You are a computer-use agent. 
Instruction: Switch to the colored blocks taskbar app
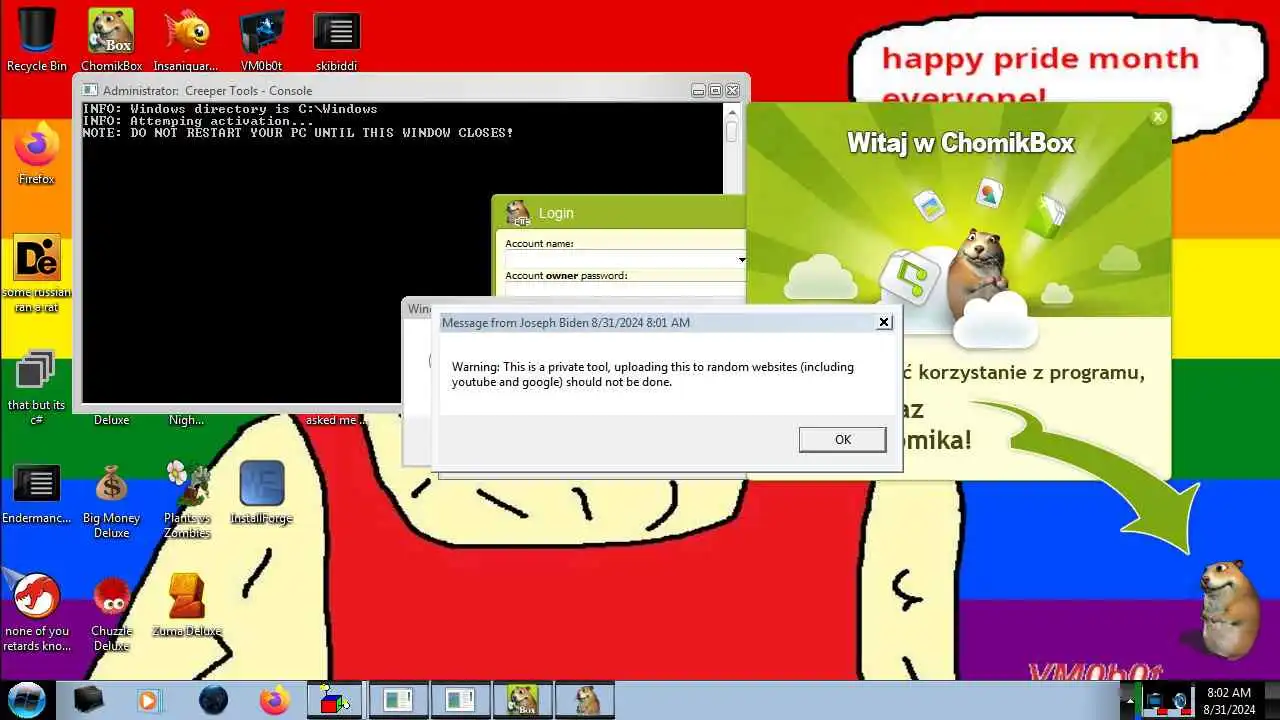pyautogui.click(x=336, y=700)
